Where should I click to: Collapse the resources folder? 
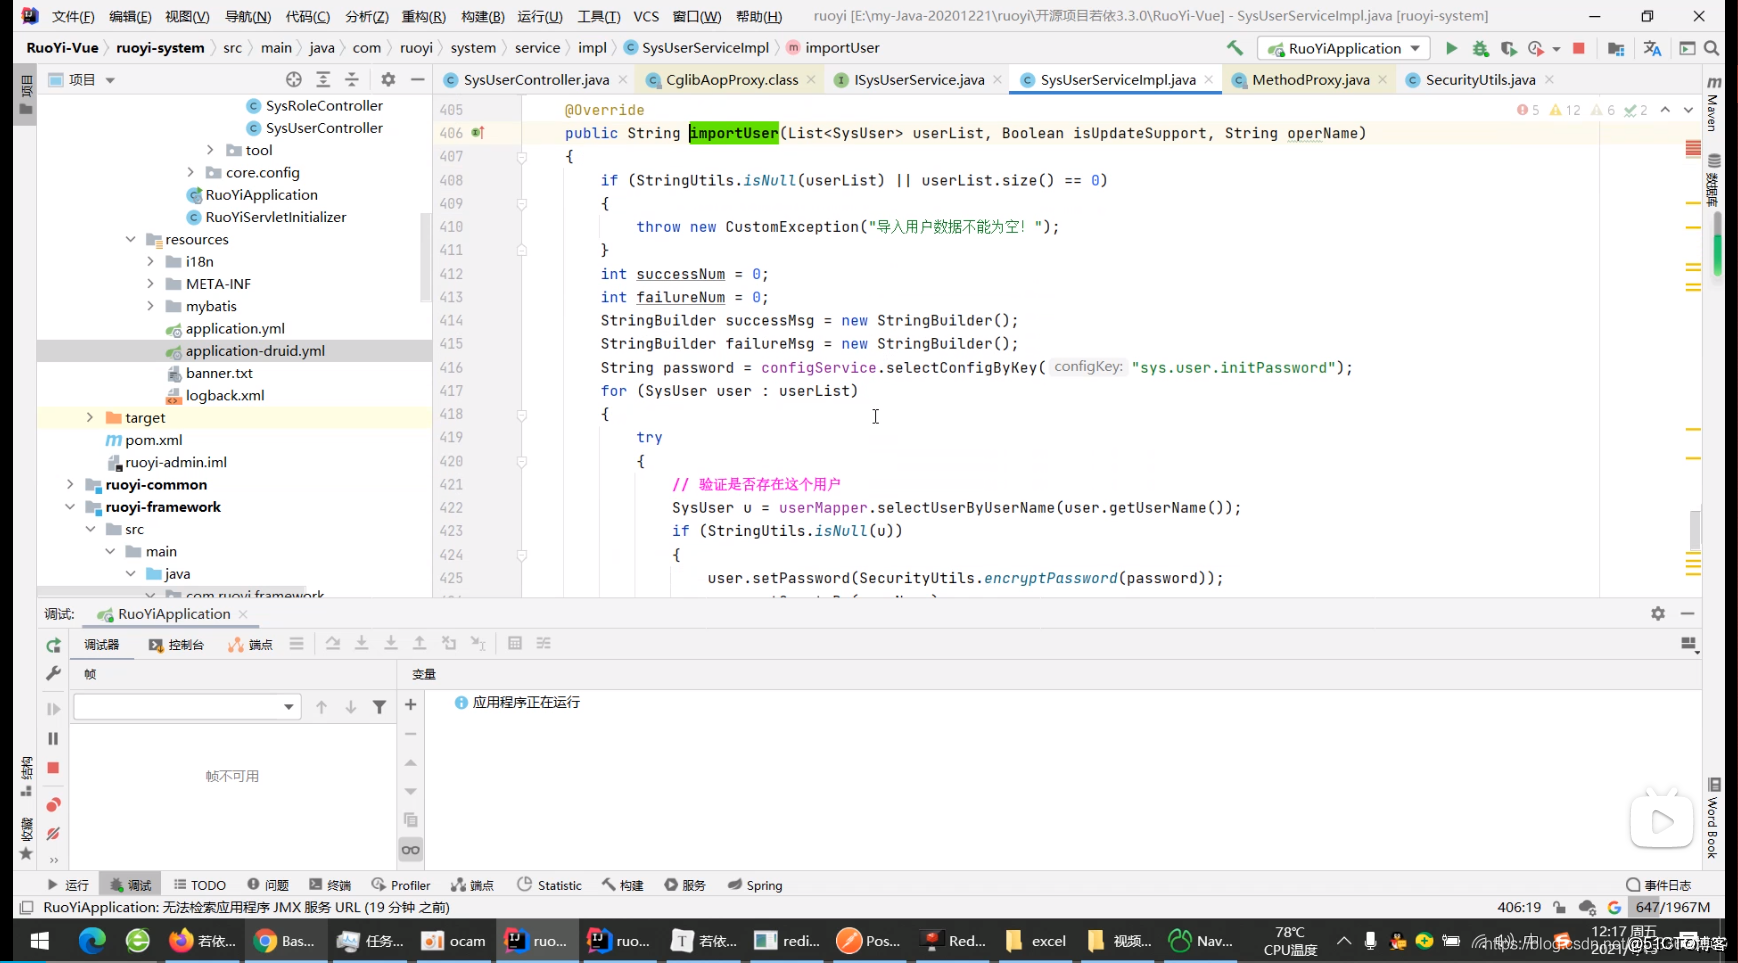(x=130, y=239)
